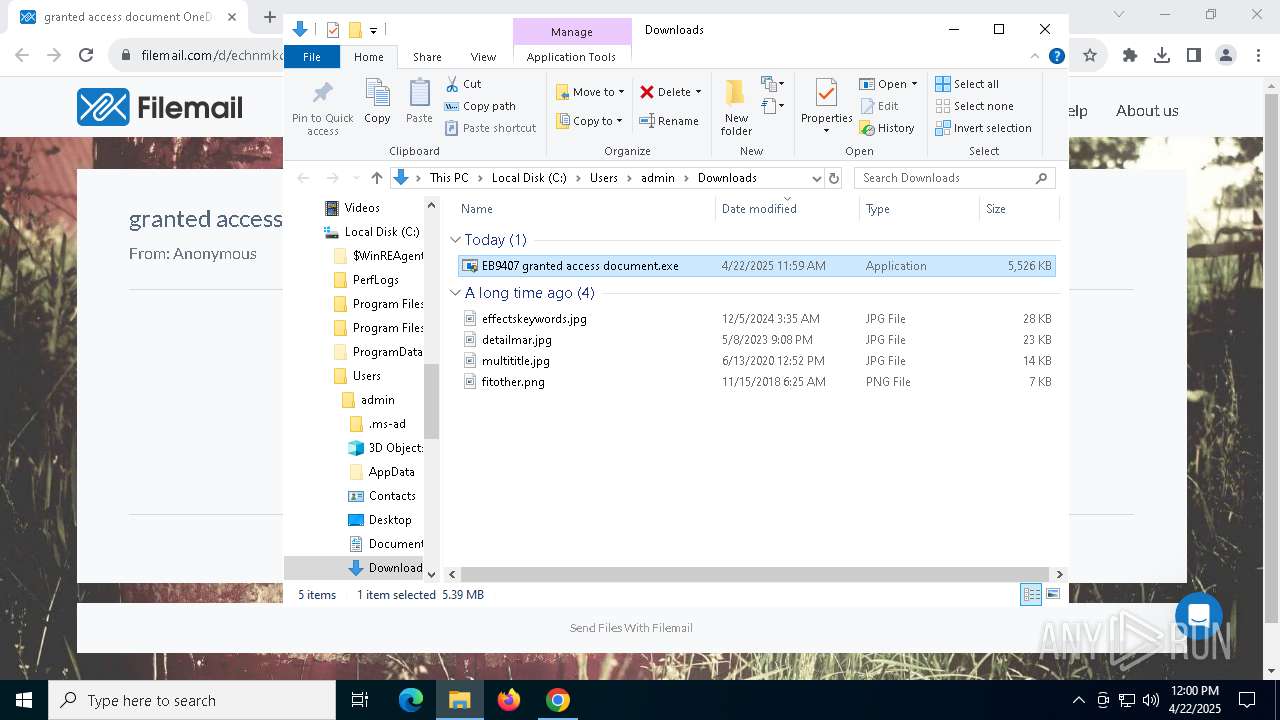Switch to Share ribbon tab

tap(427, 57)
